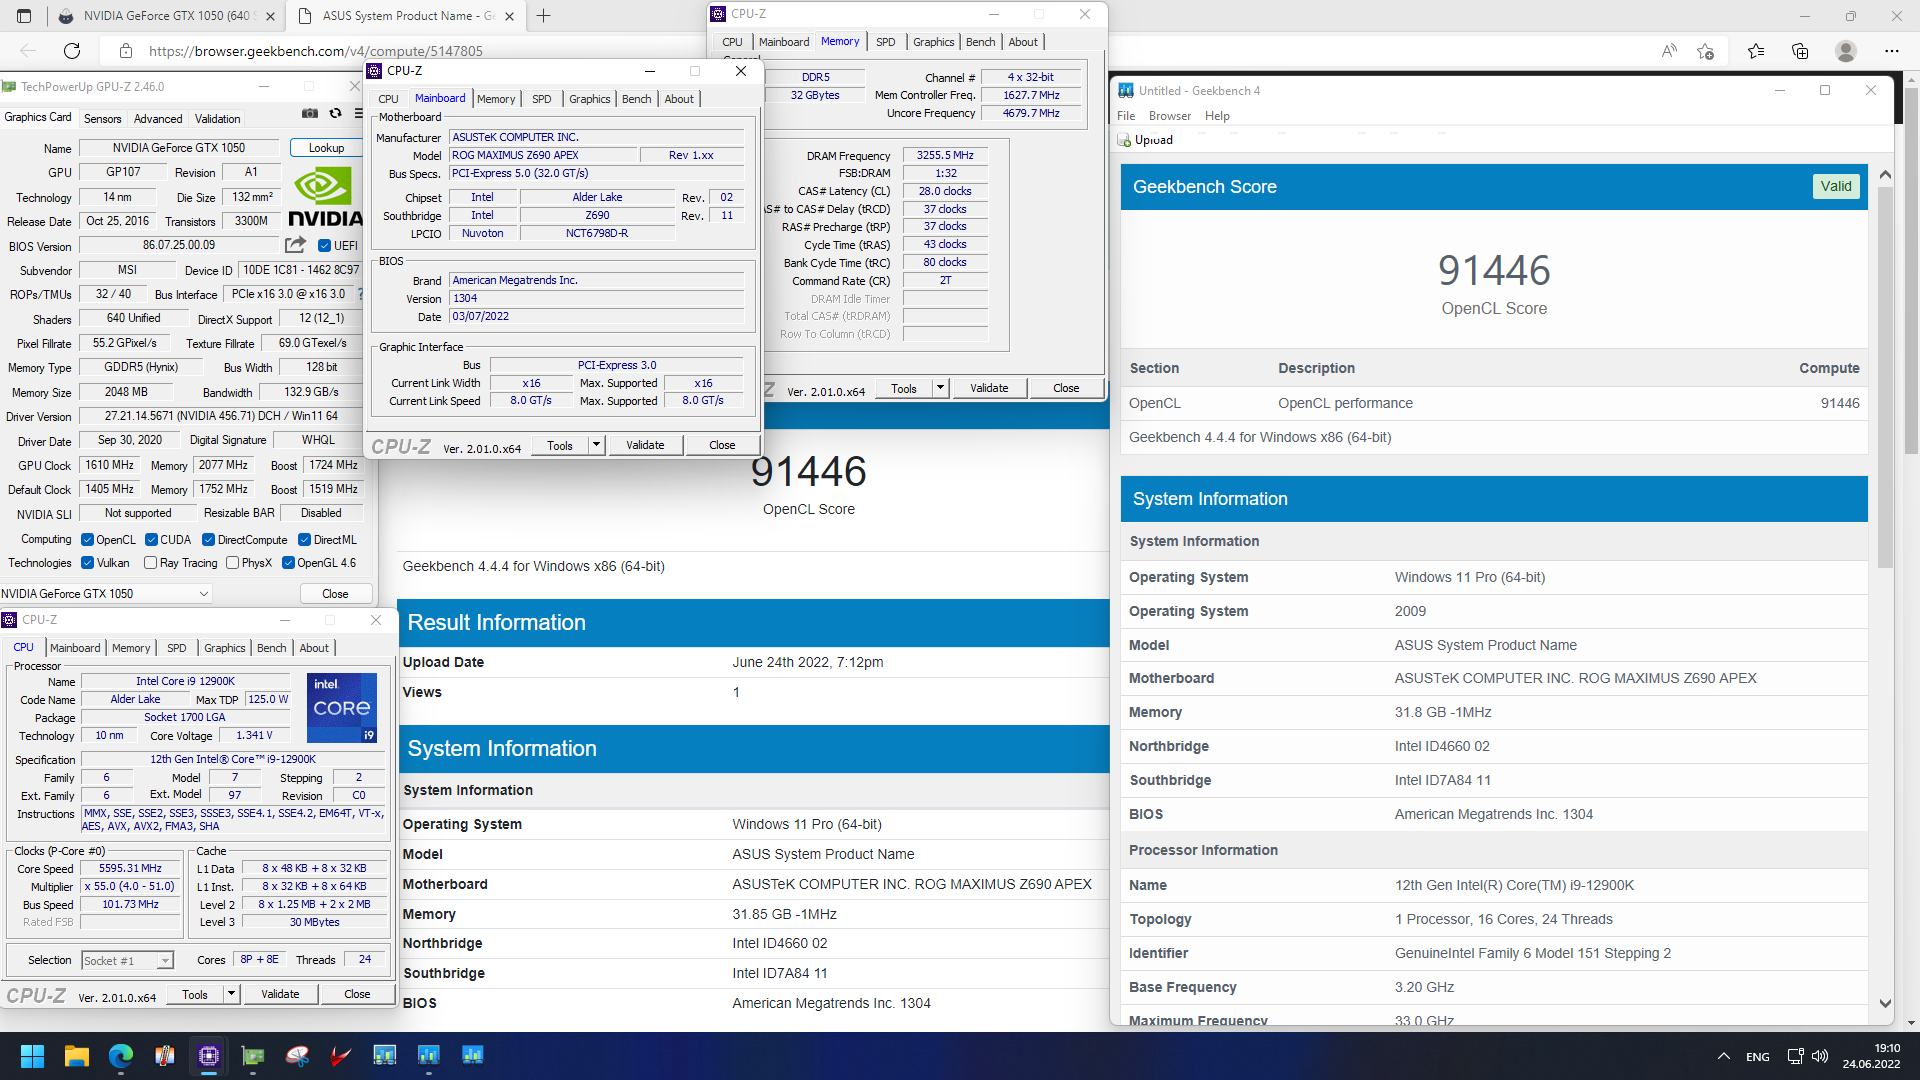This screenshot has width=1920, height=1080.
Task: Toggle the Vulkan checkbox
Action: [x=88, y=563]
